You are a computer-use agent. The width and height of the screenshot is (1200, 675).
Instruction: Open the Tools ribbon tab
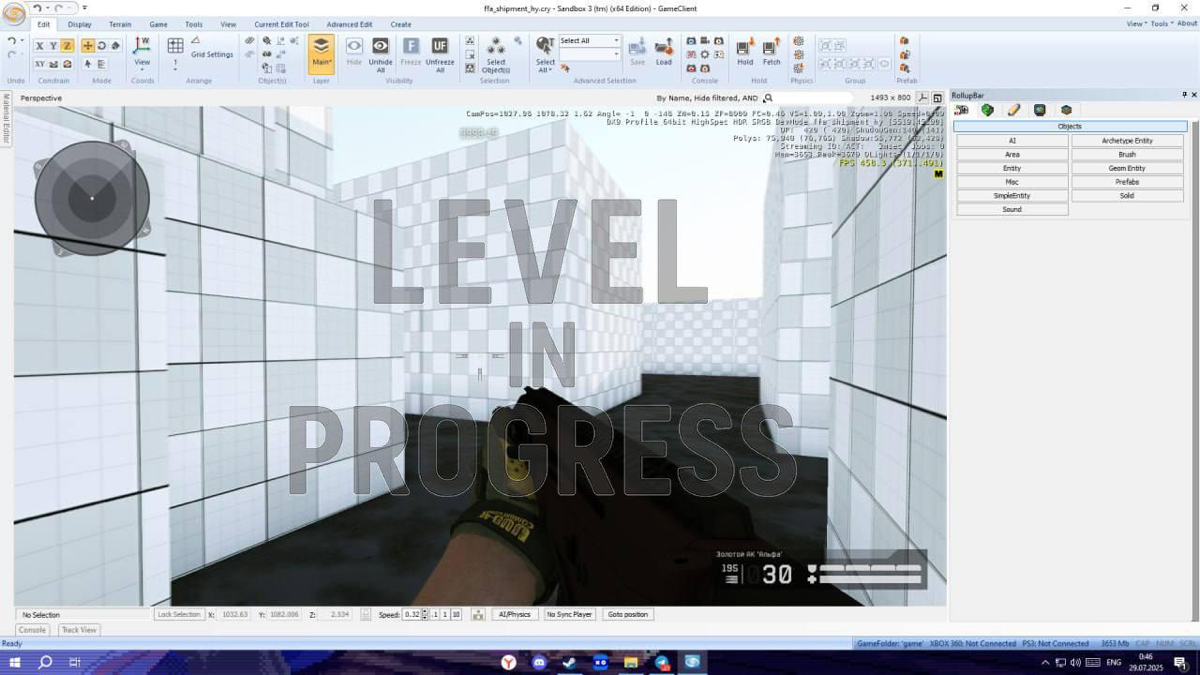tap(194, 24)
